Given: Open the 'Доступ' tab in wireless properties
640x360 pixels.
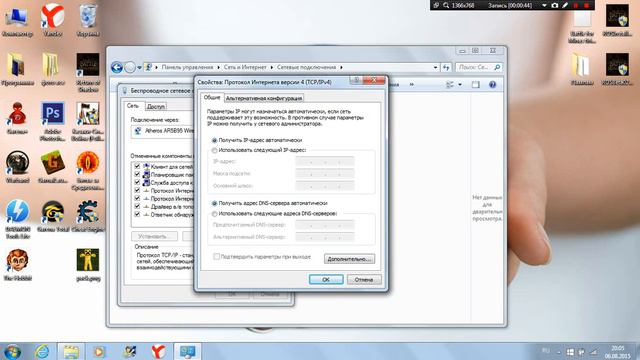Looking at the screenshot, I should click(x=156, y=107).
